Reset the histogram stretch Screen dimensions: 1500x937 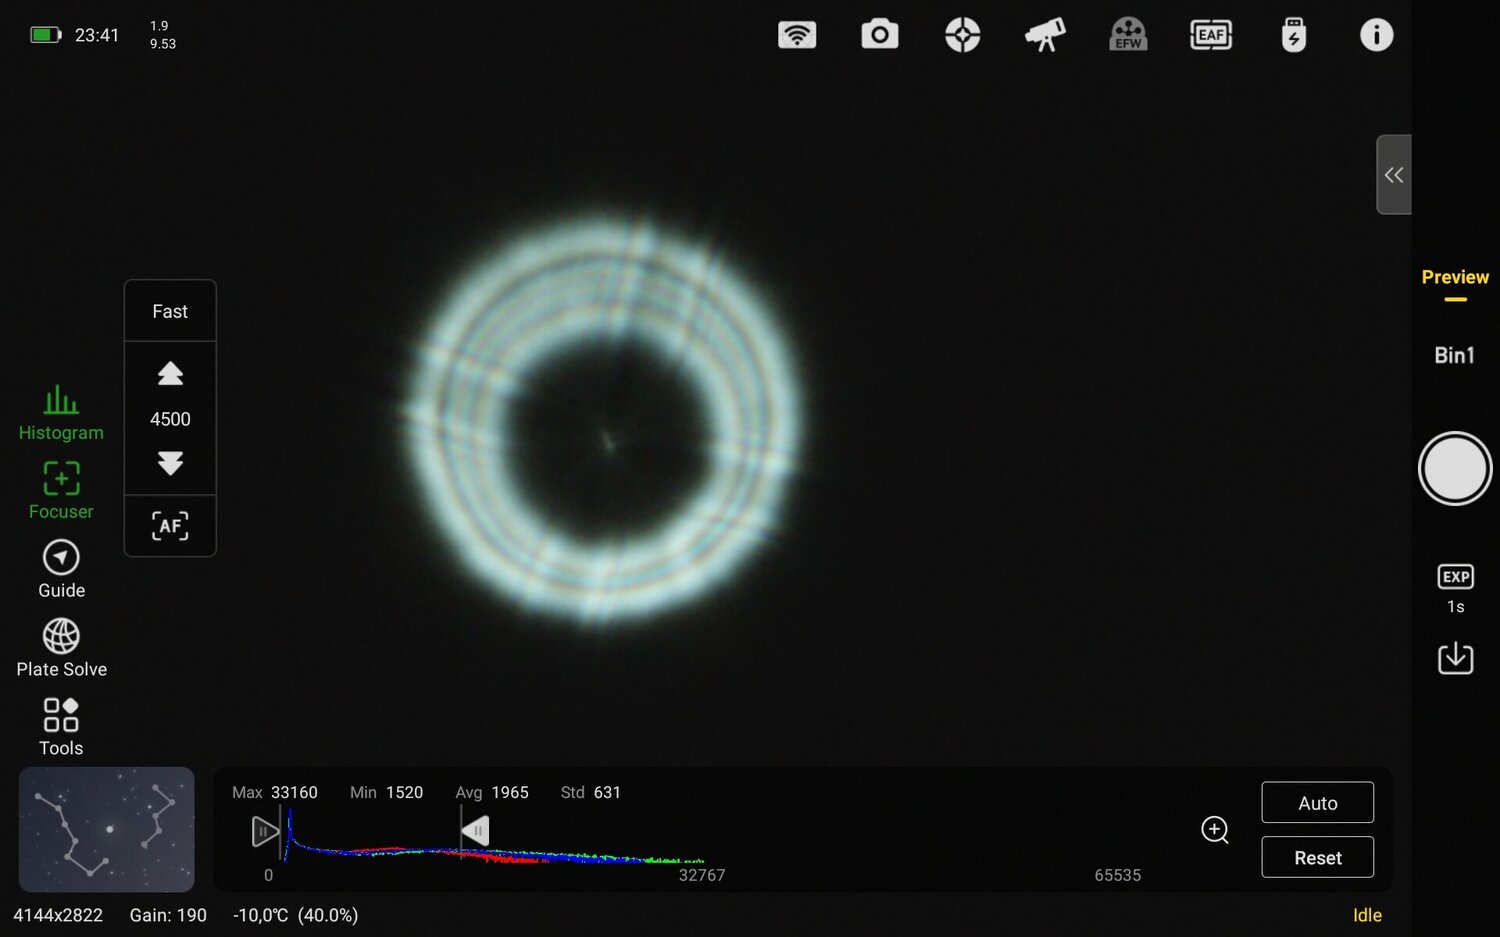coord(1317,857)
